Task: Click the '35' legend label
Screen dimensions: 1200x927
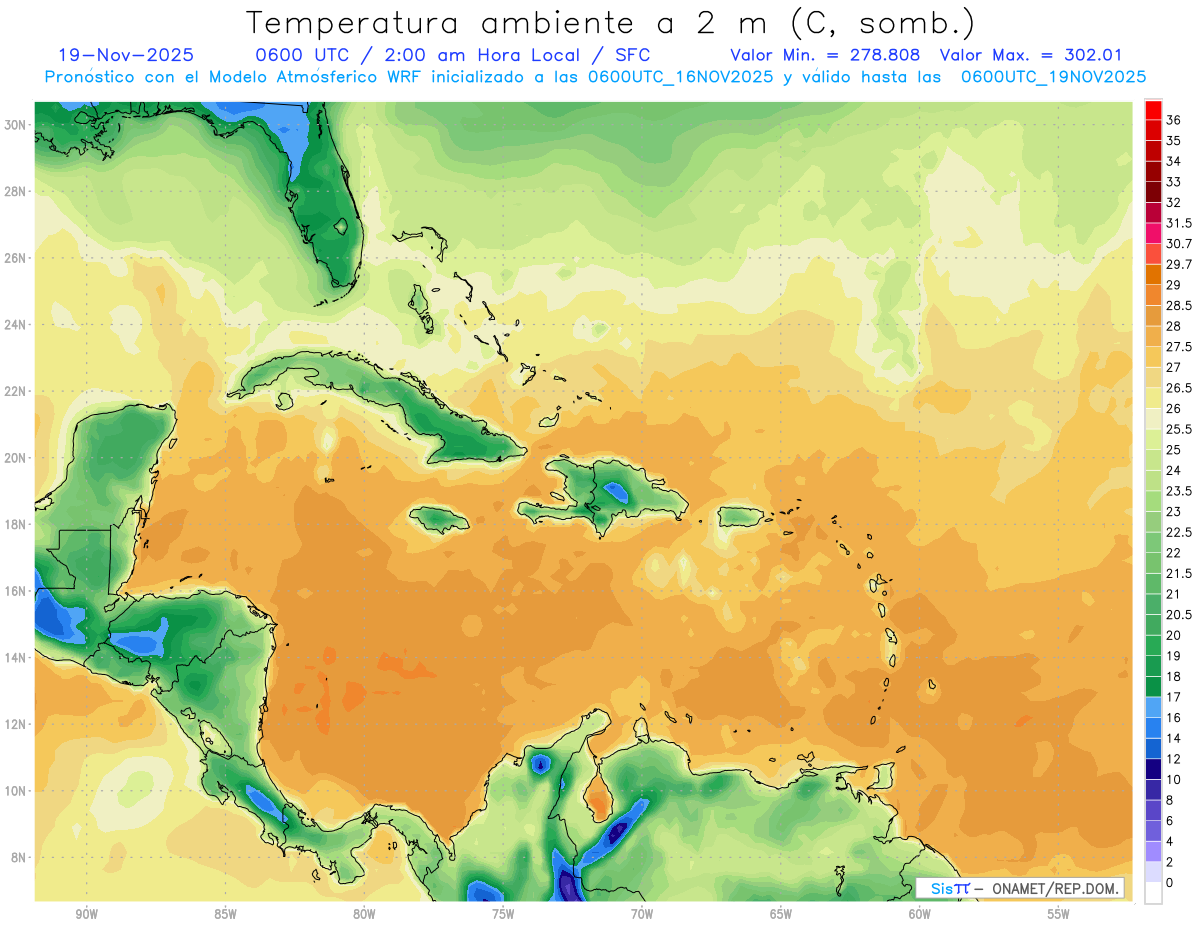Action: [x=1173, y=141]
